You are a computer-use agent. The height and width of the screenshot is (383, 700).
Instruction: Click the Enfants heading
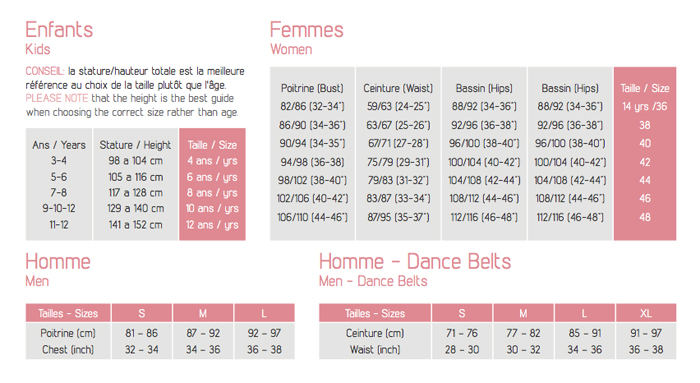coord(59,30)
